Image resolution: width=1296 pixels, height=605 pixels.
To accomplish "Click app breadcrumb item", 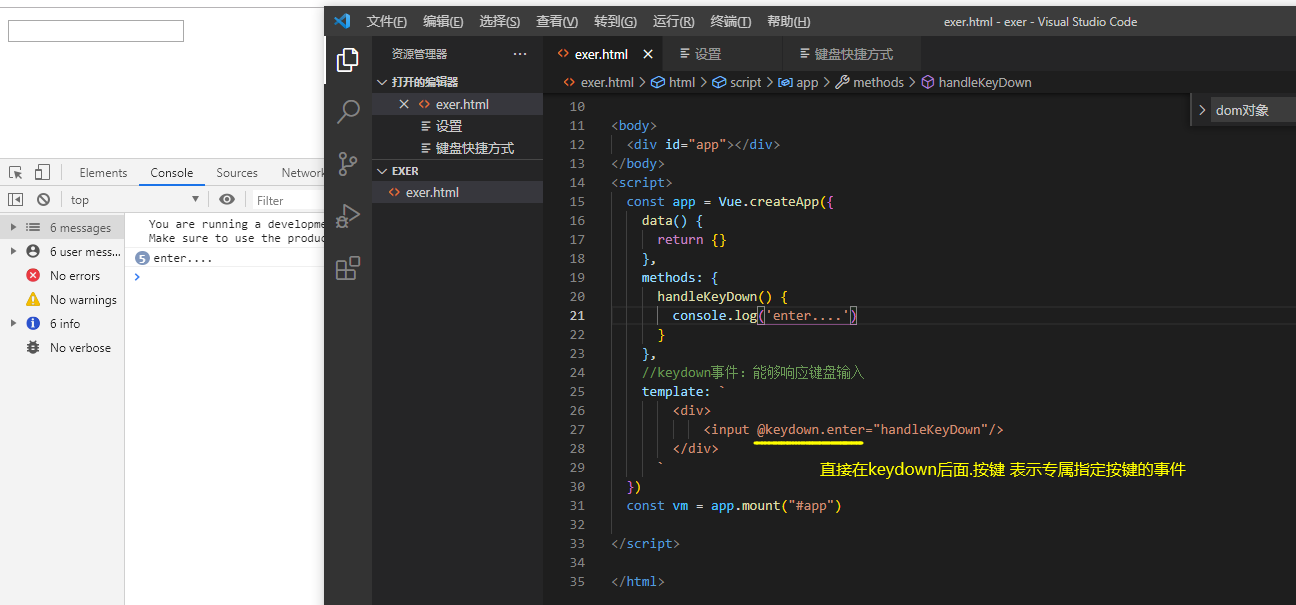I will [x=798, y=83].
